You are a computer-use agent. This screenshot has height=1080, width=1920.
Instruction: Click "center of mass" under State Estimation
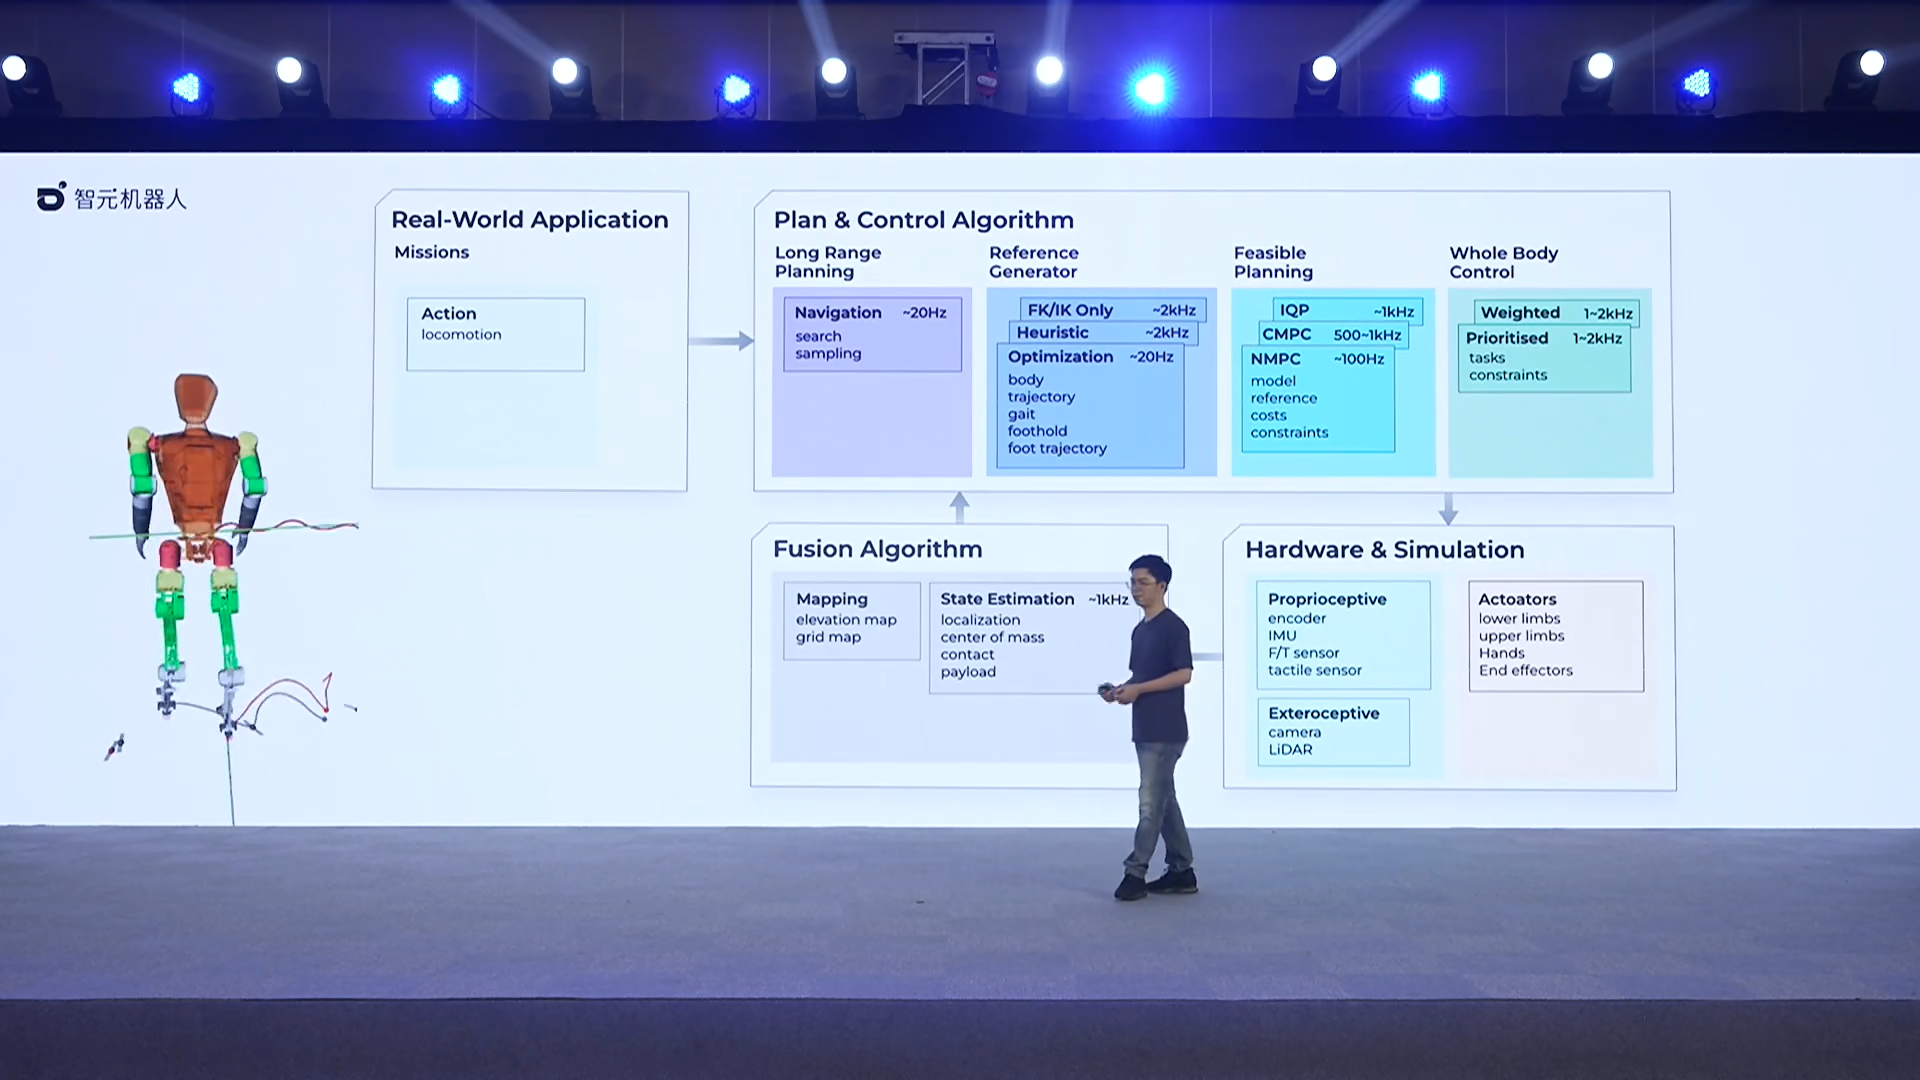click(992, 637)
